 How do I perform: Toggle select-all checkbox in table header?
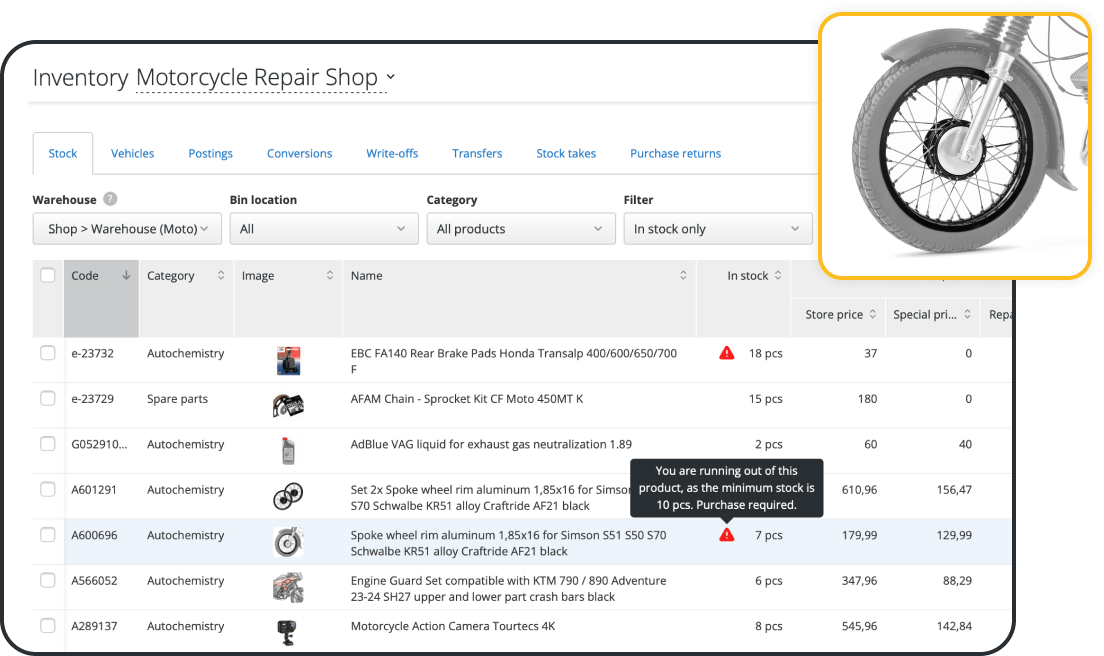pyautogui.click(x=48, y=276)
